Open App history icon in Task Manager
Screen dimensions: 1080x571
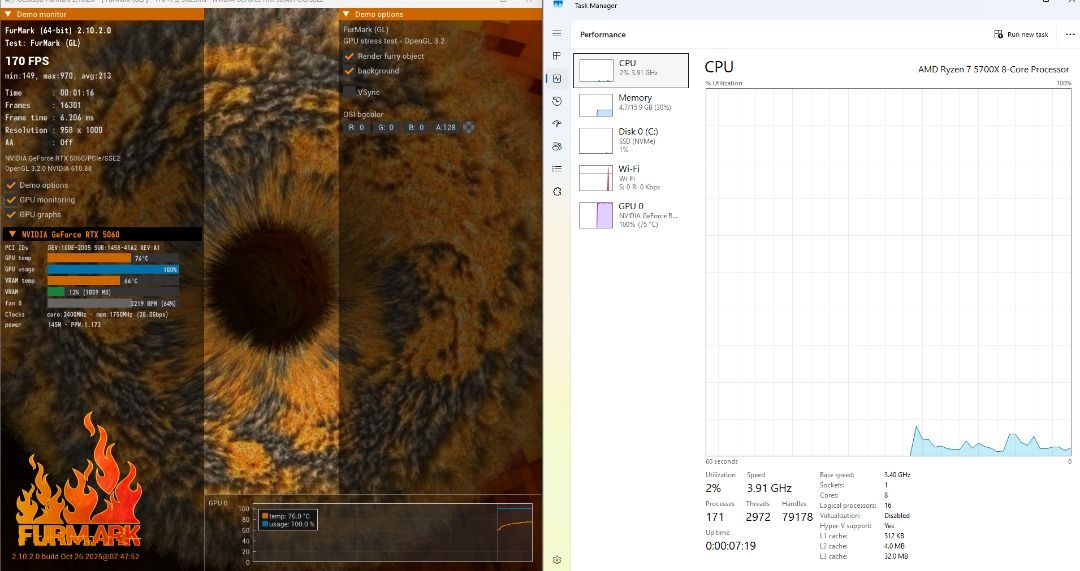click(557, 101)
